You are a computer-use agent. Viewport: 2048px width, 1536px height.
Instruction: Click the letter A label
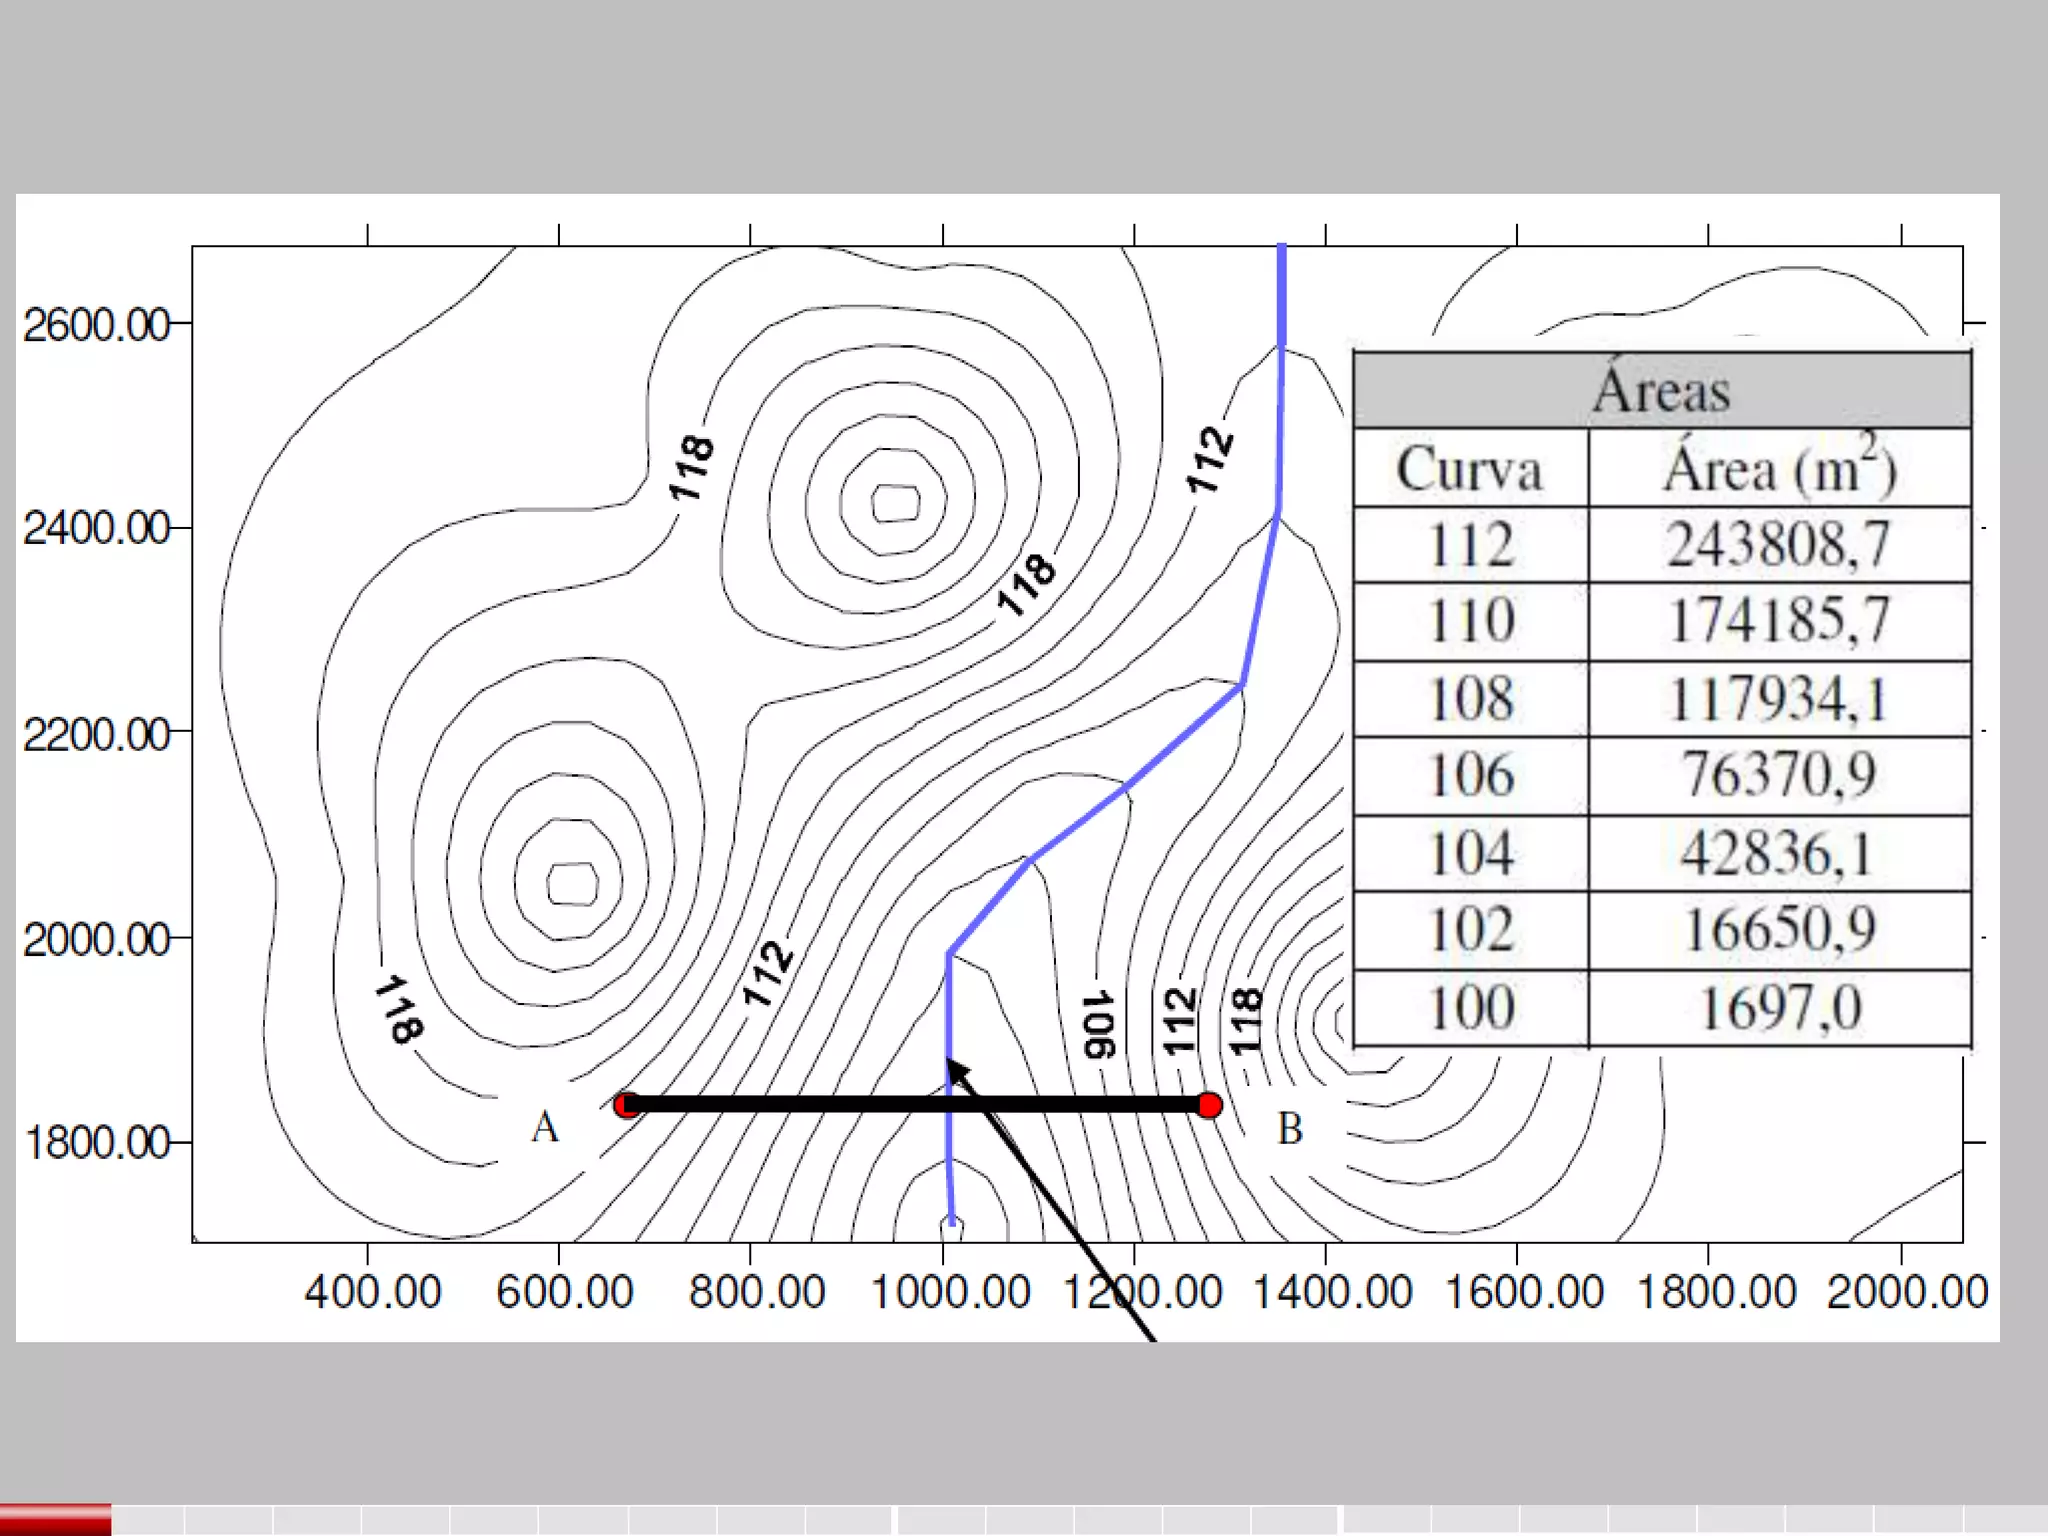545,1127
